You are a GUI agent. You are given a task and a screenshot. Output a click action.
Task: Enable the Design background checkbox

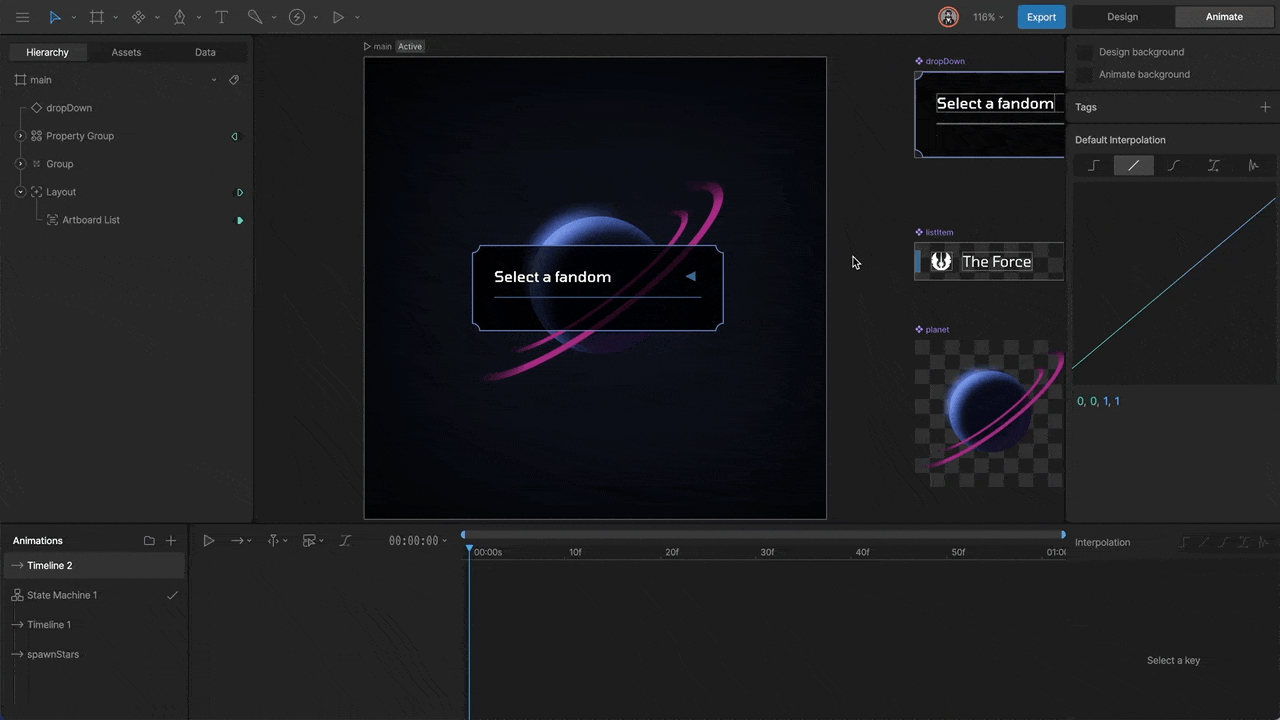tap(1084, 52)
